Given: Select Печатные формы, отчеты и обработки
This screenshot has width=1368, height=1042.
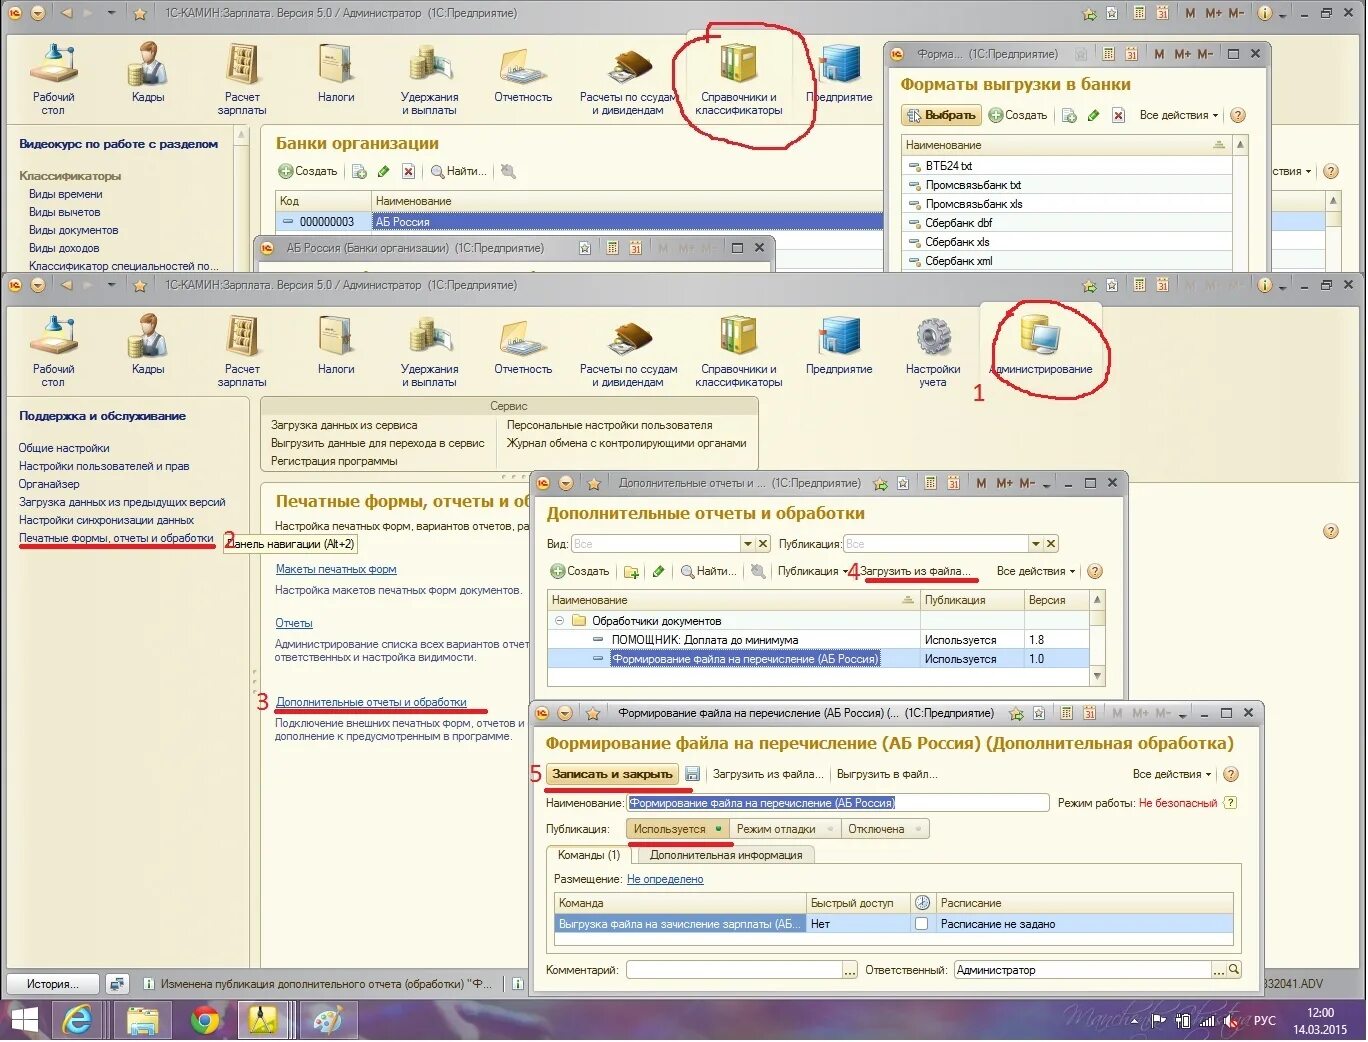Looking at the screenshot, I should [116, 538].
